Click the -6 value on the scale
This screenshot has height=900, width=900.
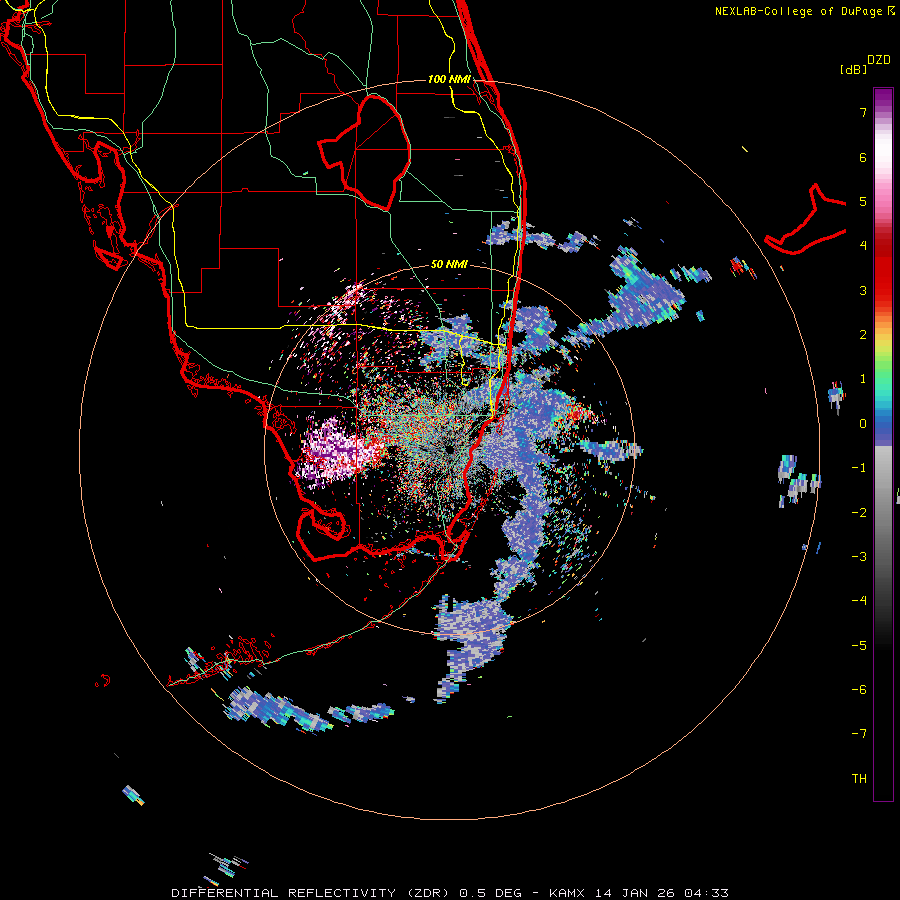[x=859, y=690]
